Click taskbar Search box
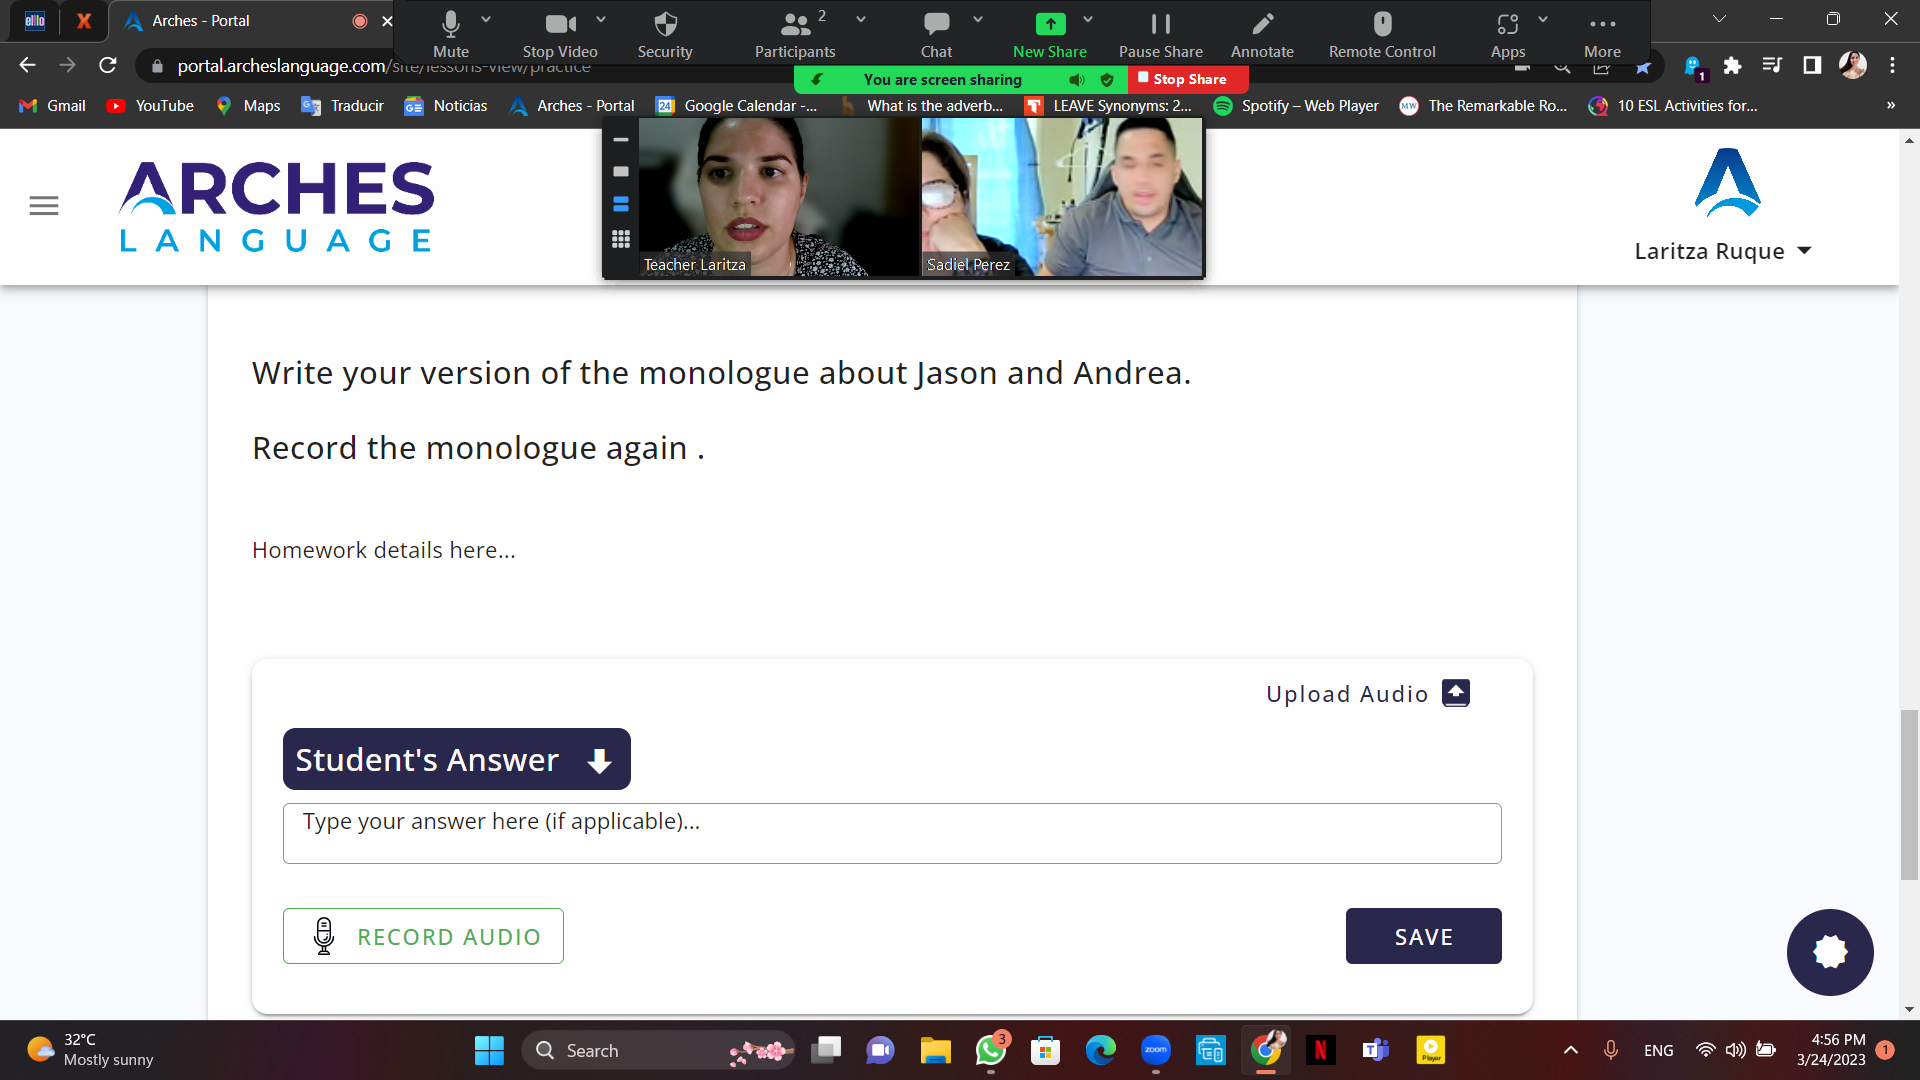The image size is (1920, 1080). tap(658, 1050)
